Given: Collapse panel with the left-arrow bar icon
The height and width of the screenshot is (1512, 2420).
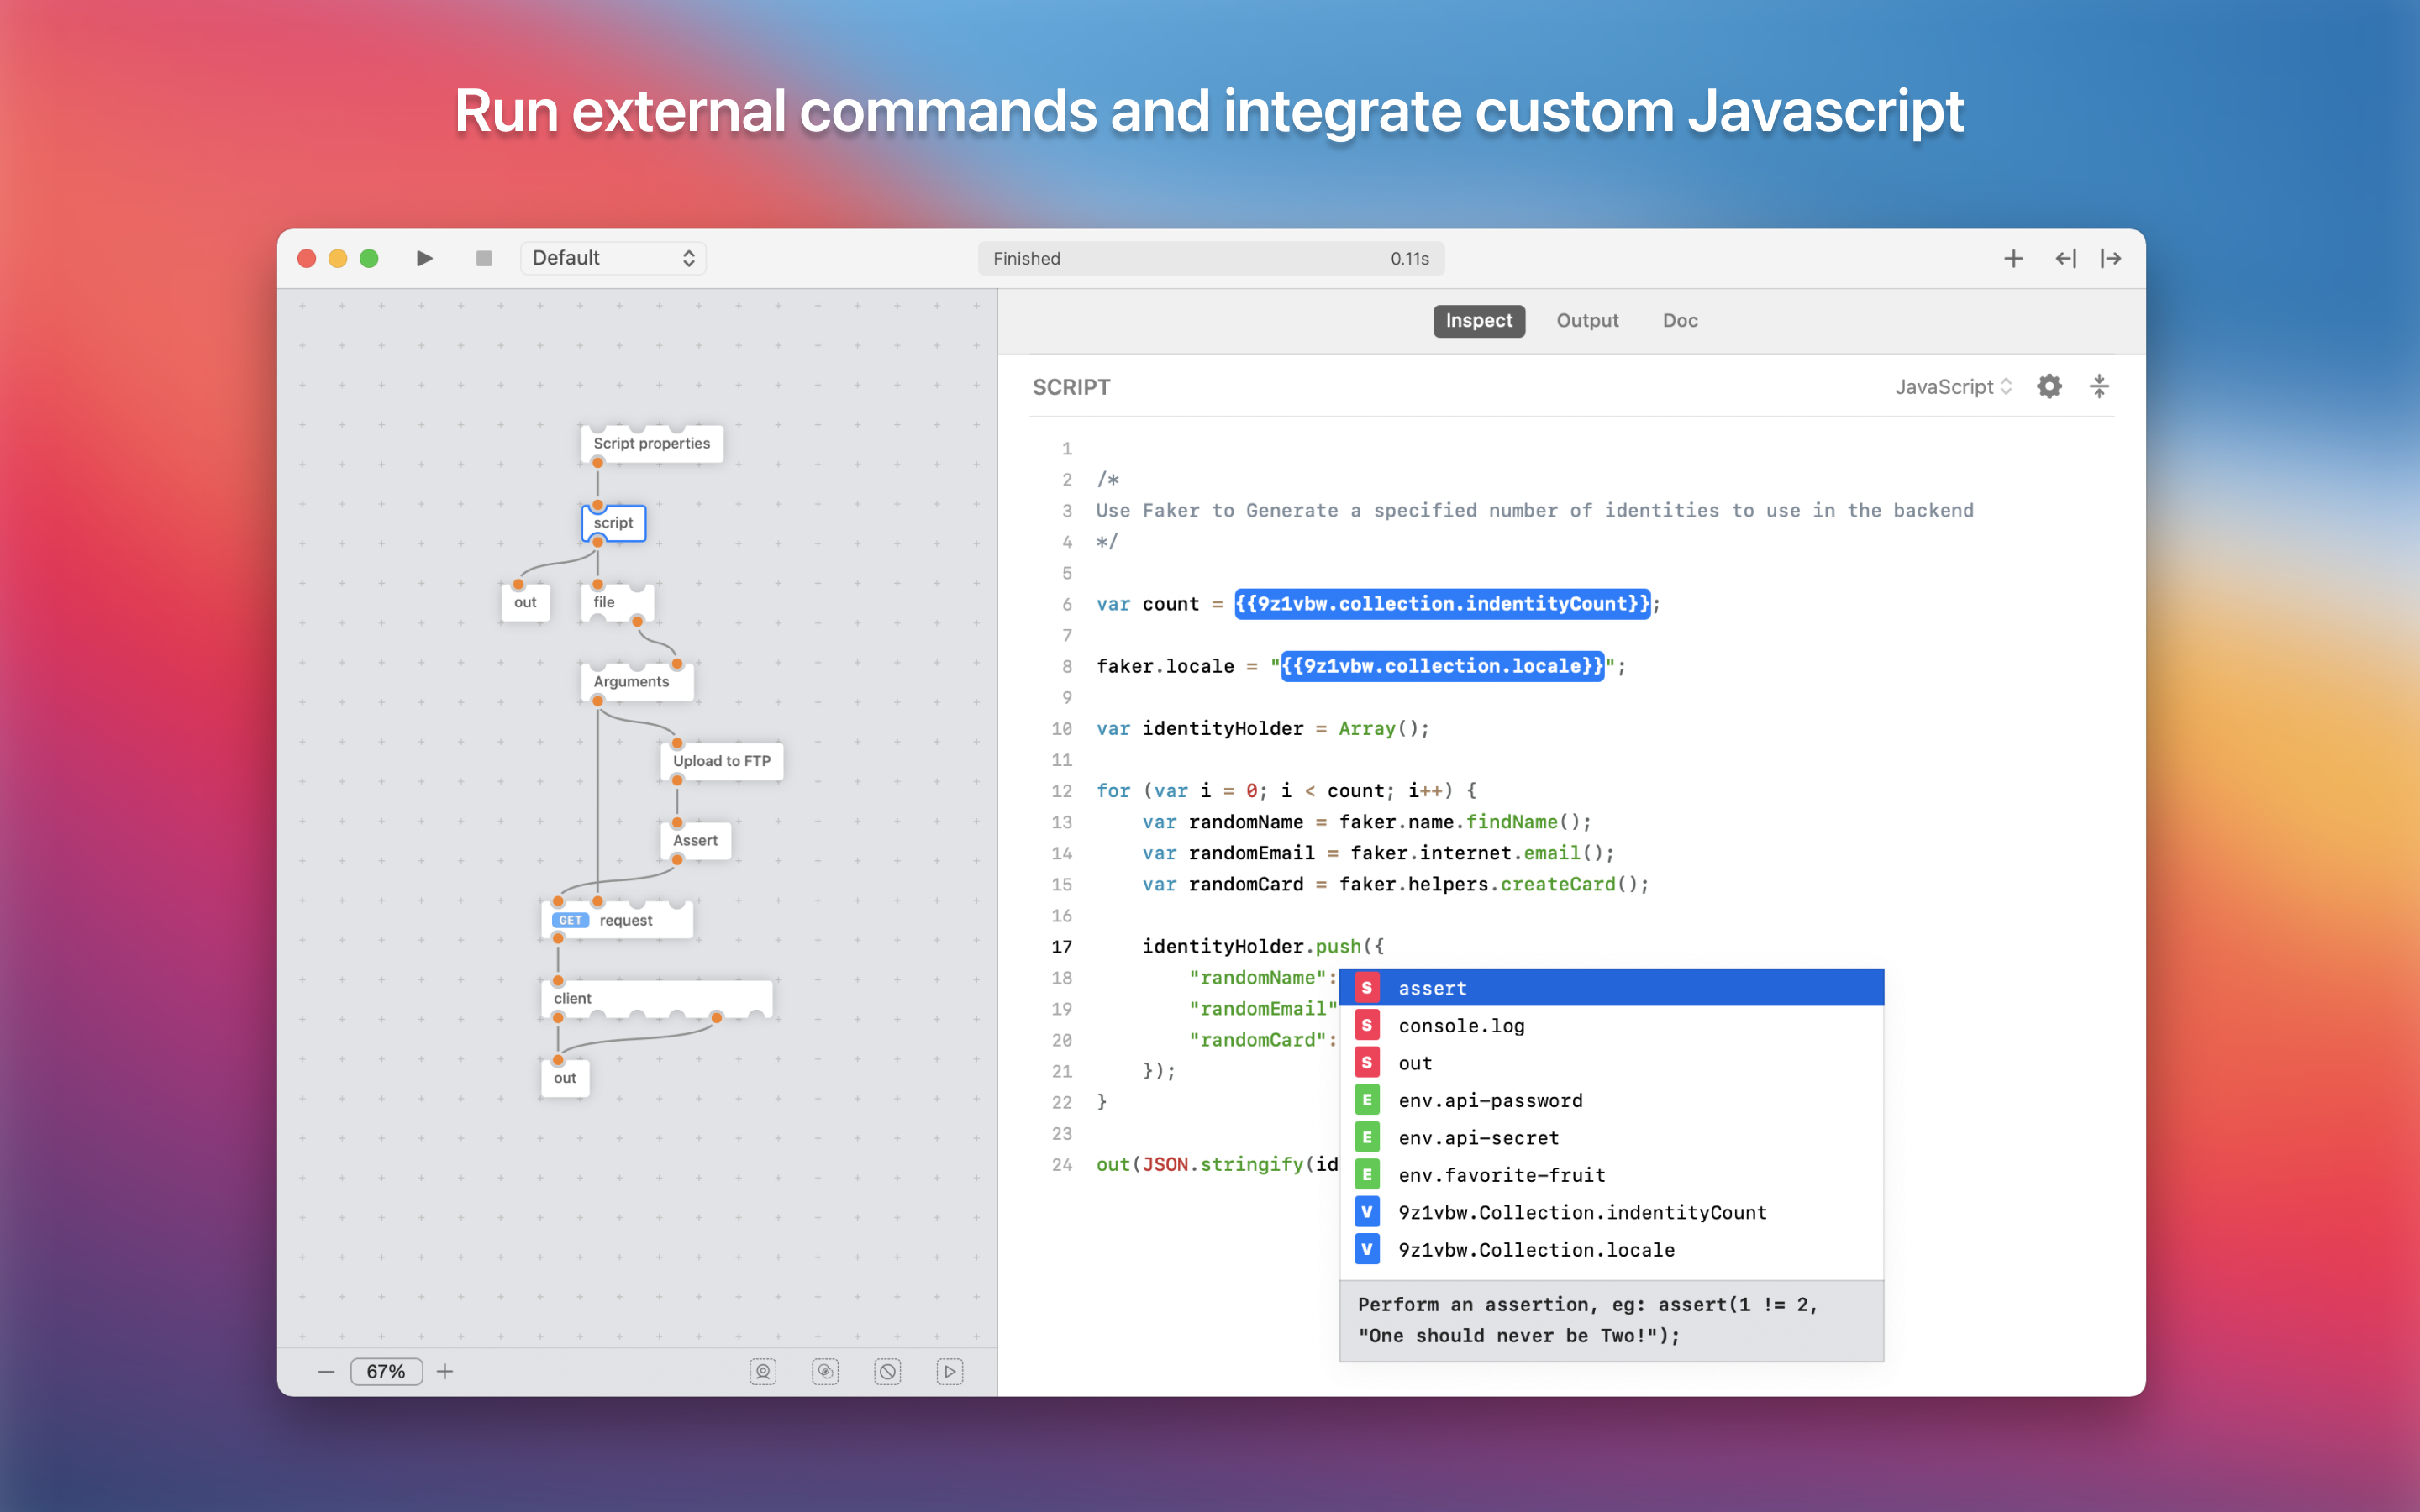Looking at the screenshot, I should point(2065,259).
